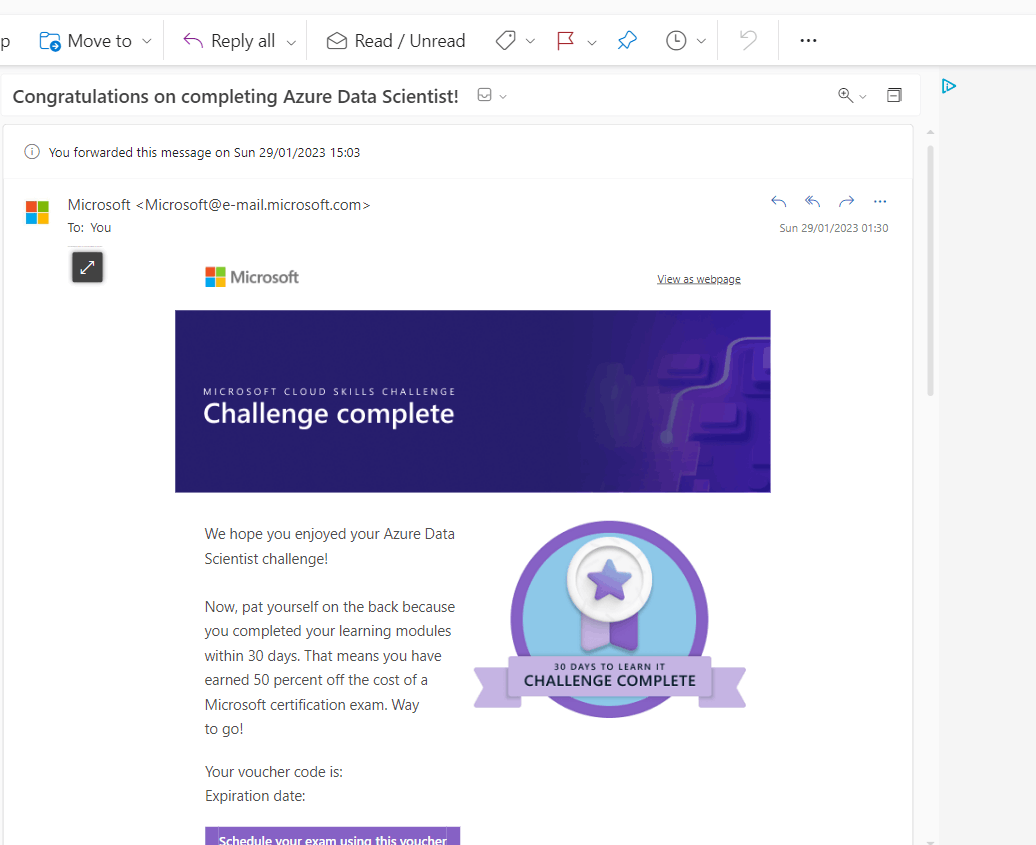The width and height of the screenshot is (1036, 845).
Task: Click the 30 Days to Learn It badge
Action: [609, 619]
